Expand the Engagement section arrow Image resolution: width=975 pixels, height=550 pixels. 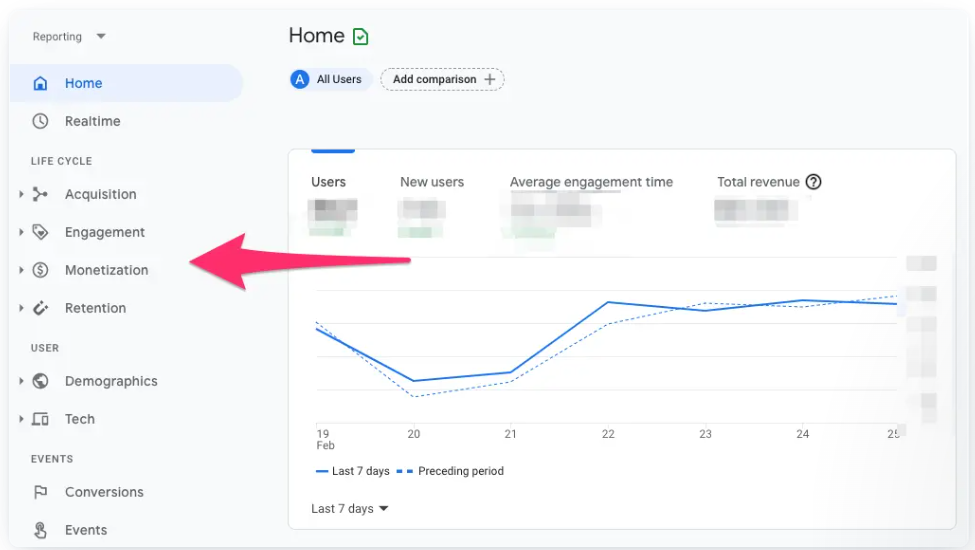pos(21,232)
